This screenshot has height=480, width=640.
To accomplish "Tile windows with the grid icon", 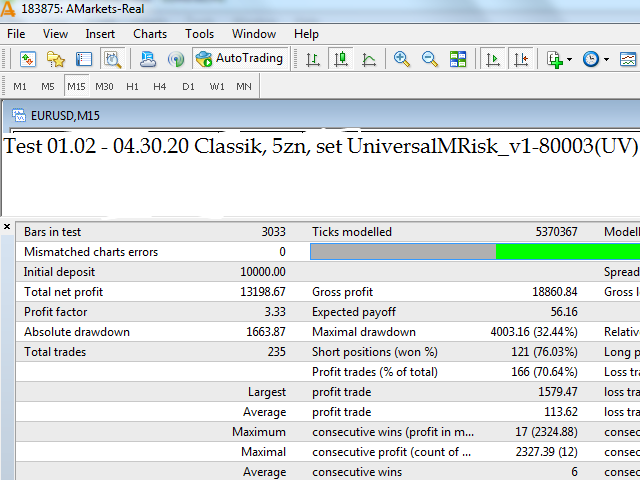I will pos(458,60).
